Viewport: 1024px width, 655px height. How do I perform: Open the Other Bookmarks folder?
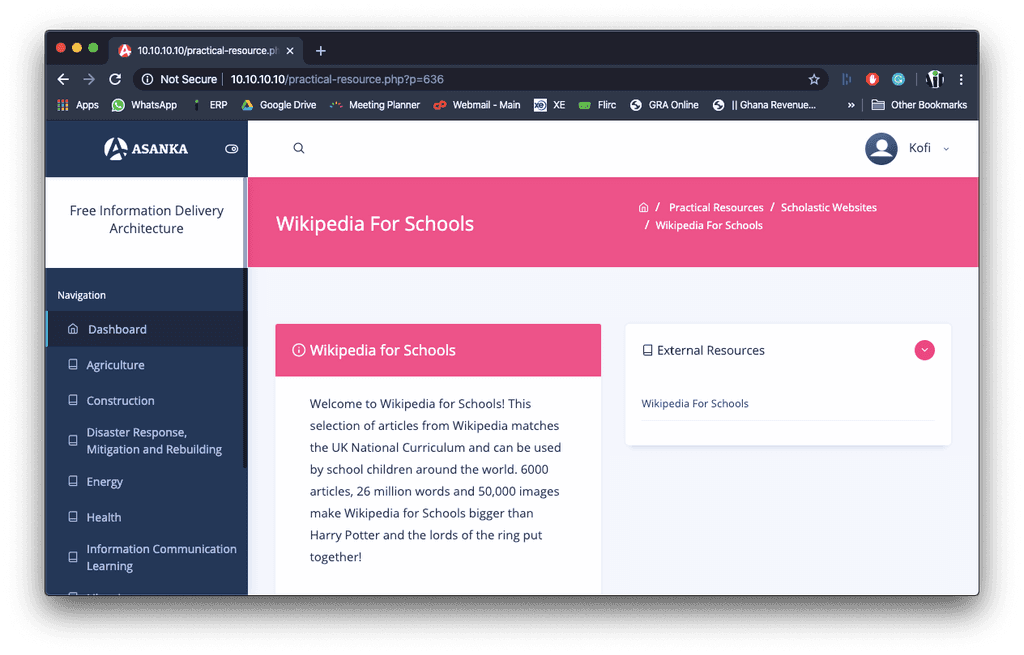click(920, 105)
